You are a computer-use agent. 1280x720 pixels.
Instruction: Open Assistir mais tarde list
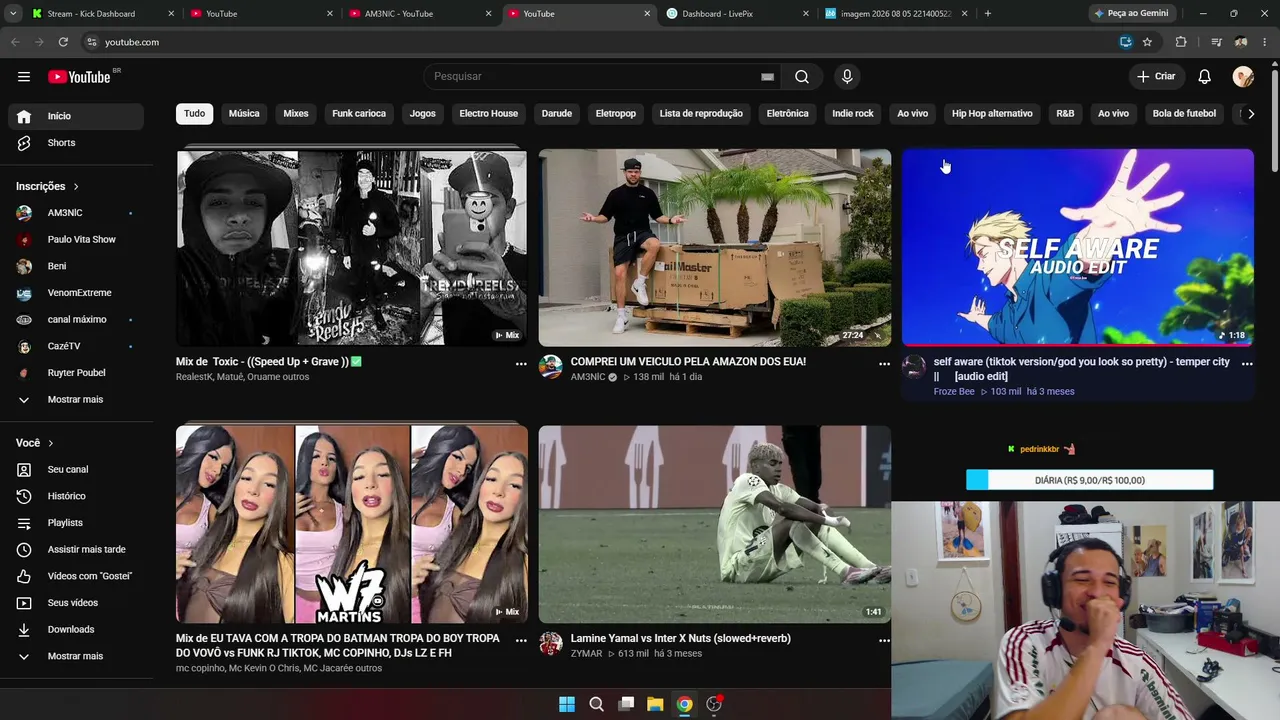(76, 549)
